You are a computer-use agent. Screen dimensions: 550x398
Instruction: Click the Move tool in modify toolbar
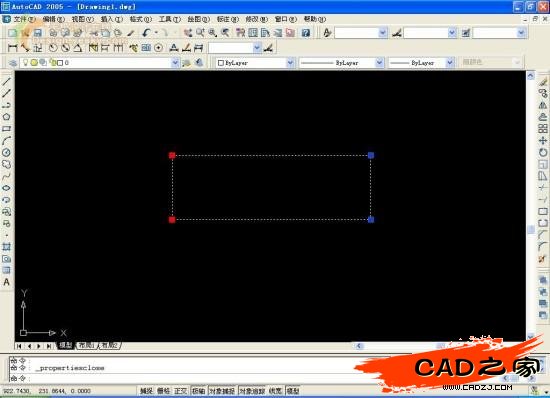(543, 141)
